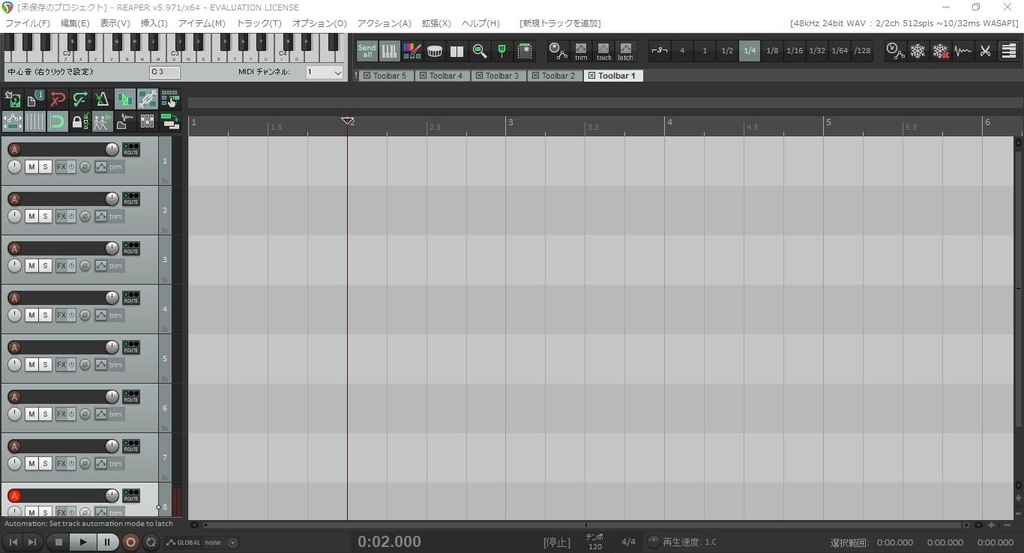Click the track list icon at far right
Viewport: 1024px width, 553px height.
point(1008,50)
